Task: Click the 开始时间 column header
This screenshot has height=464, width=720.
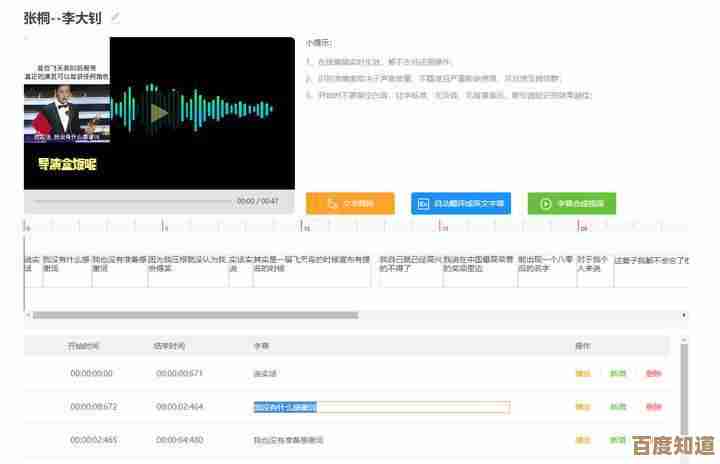Action: coord(83,346)
